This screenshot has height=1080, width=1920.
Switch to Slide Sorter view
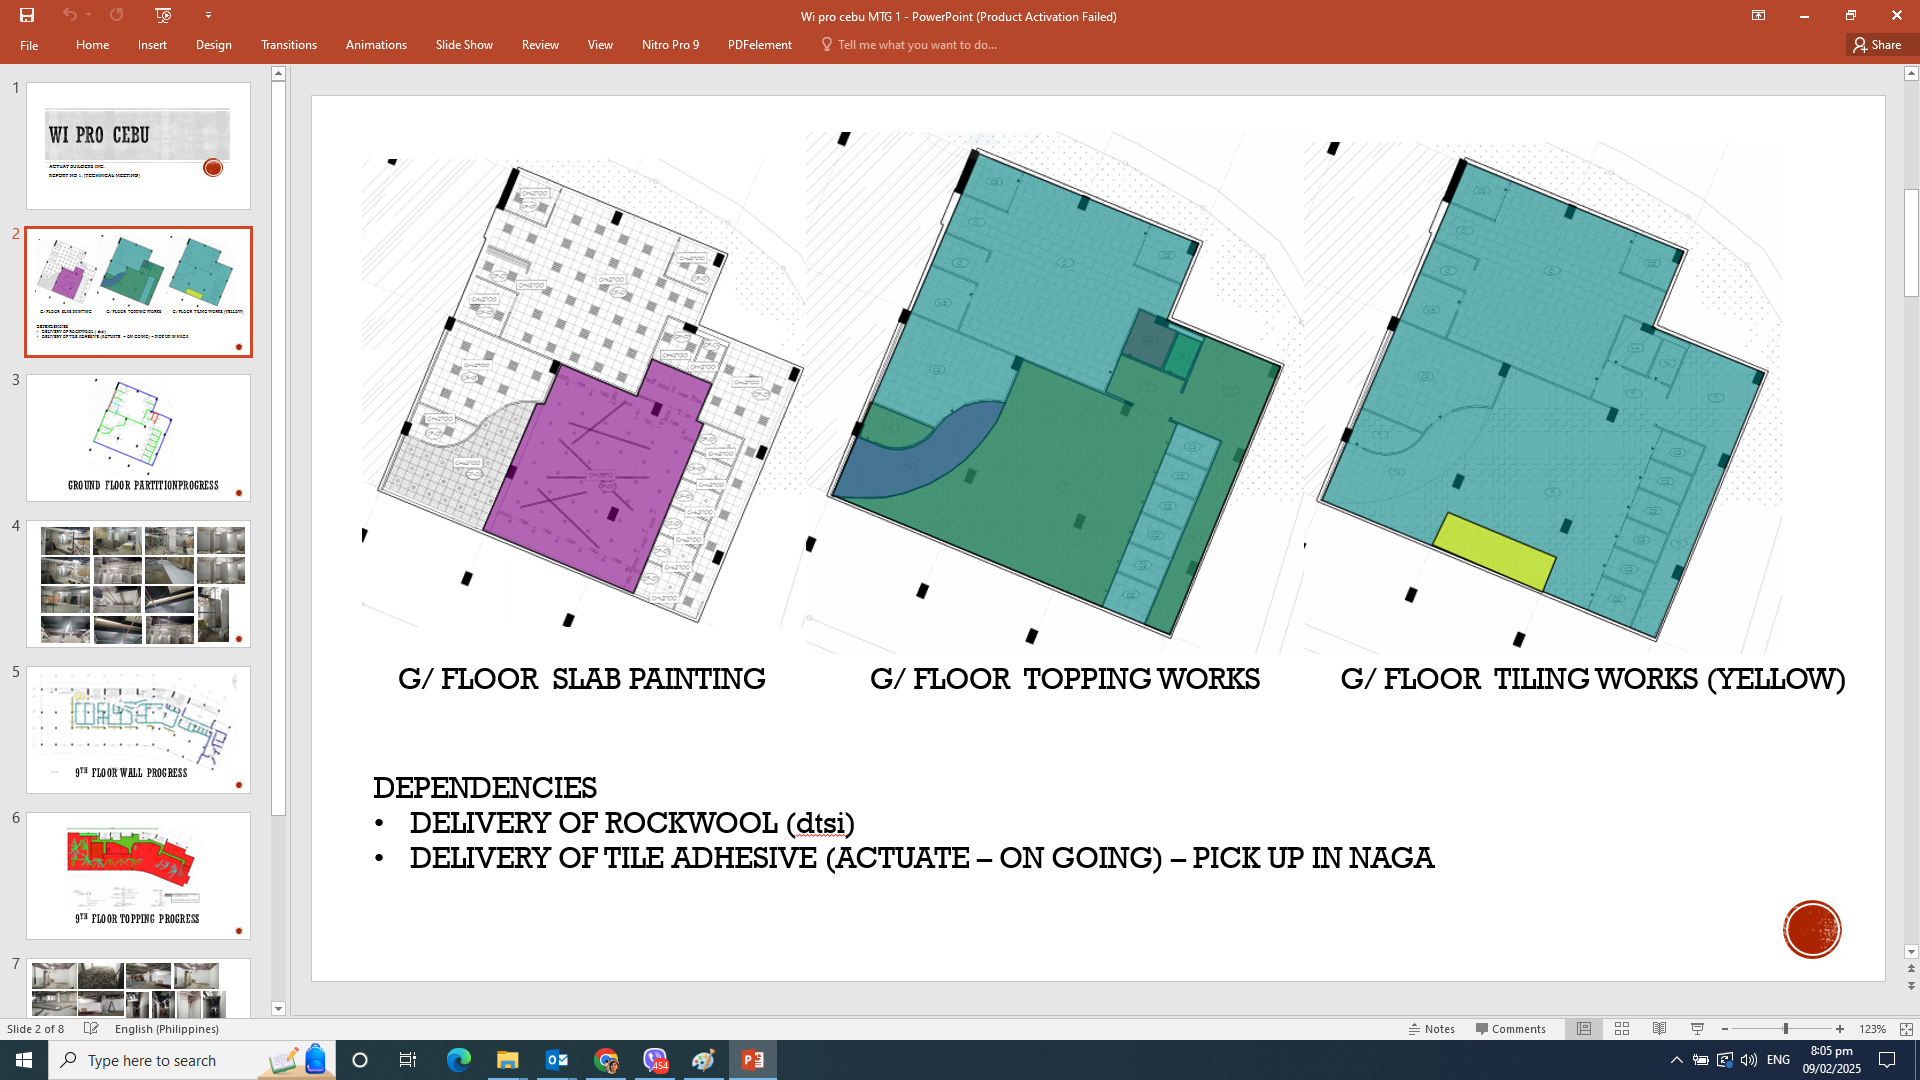[x=1622, y=1029]
